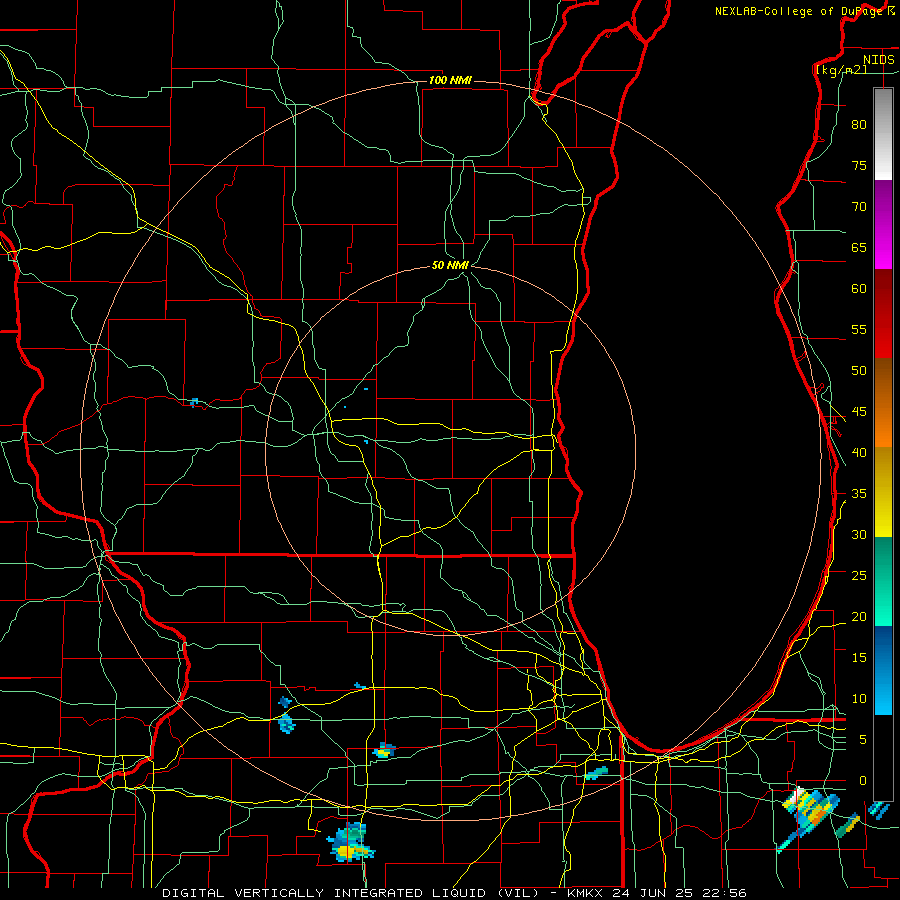Screen dimensions: 900x900
Task: Click the blue segment of the color bar
Action: pos(883,670)
